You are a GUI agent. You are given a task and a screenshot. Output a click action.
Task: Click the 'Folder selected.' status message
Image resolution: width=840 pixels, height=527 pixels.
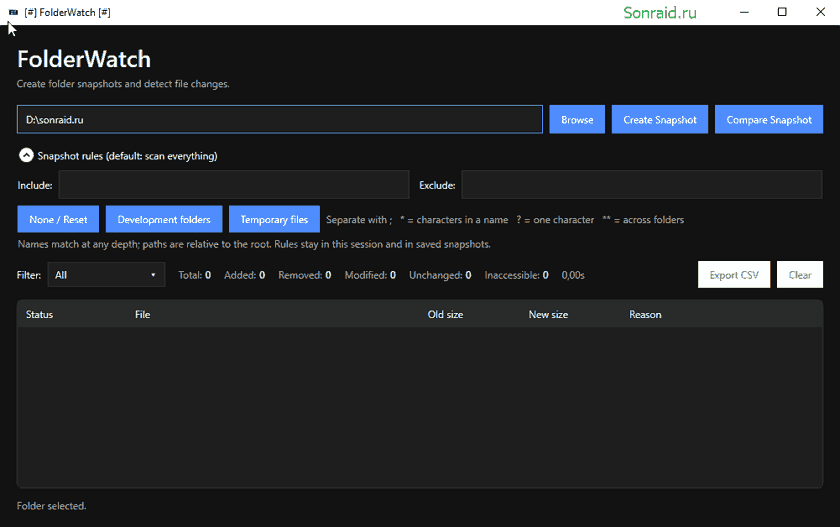(x=51, y=506)
